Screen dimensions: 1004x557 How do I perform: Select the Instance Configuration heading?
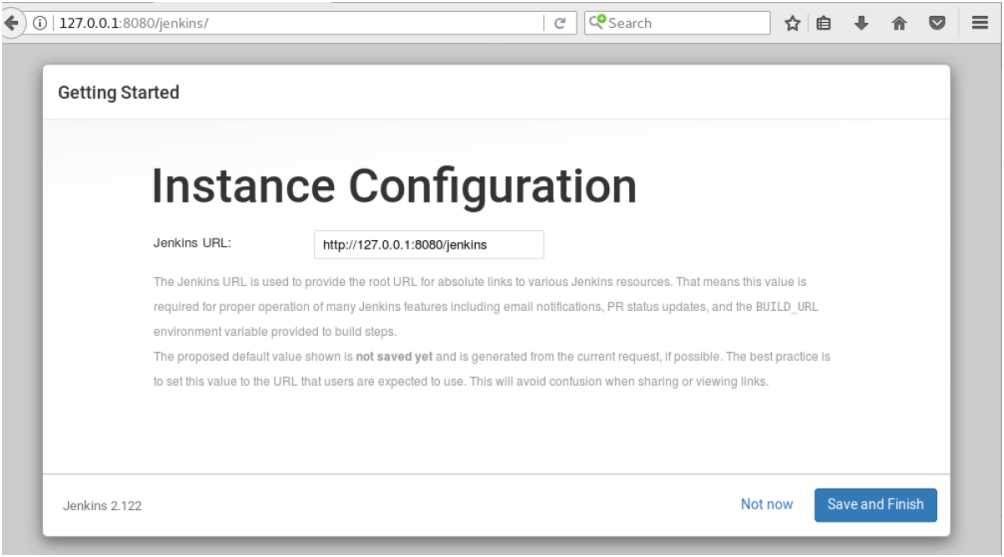[x=394, y=187]
